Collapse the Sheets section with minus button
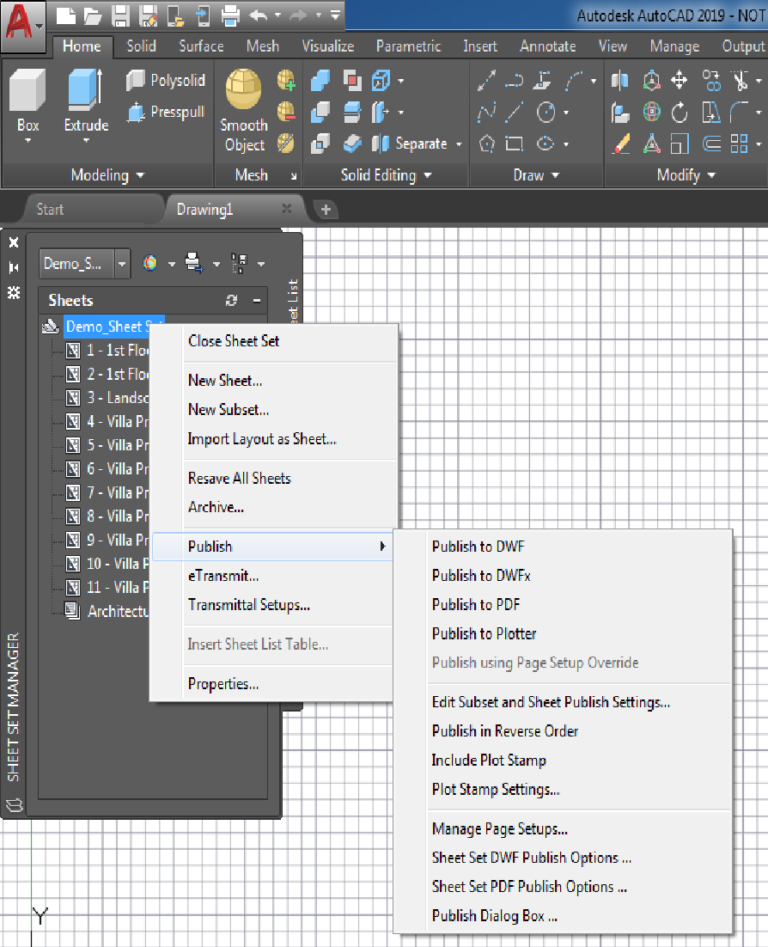Screen dimensions: 768x947 tap(257, 300)
